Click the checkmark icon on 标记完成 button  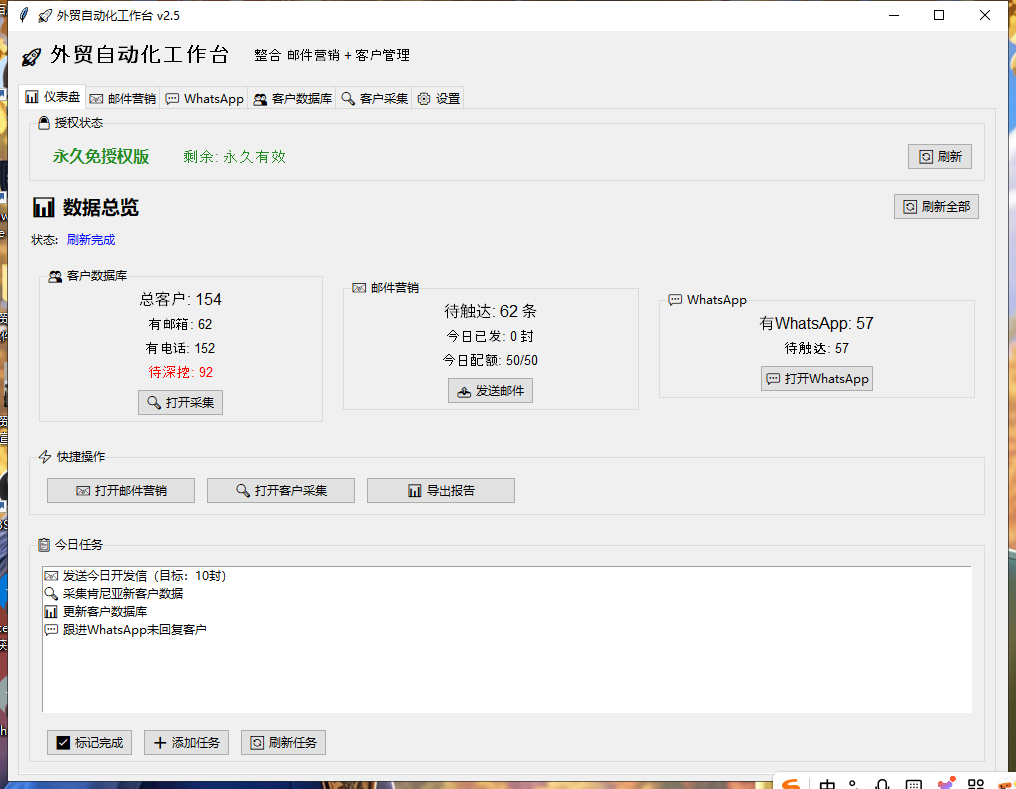coord(63,742)
